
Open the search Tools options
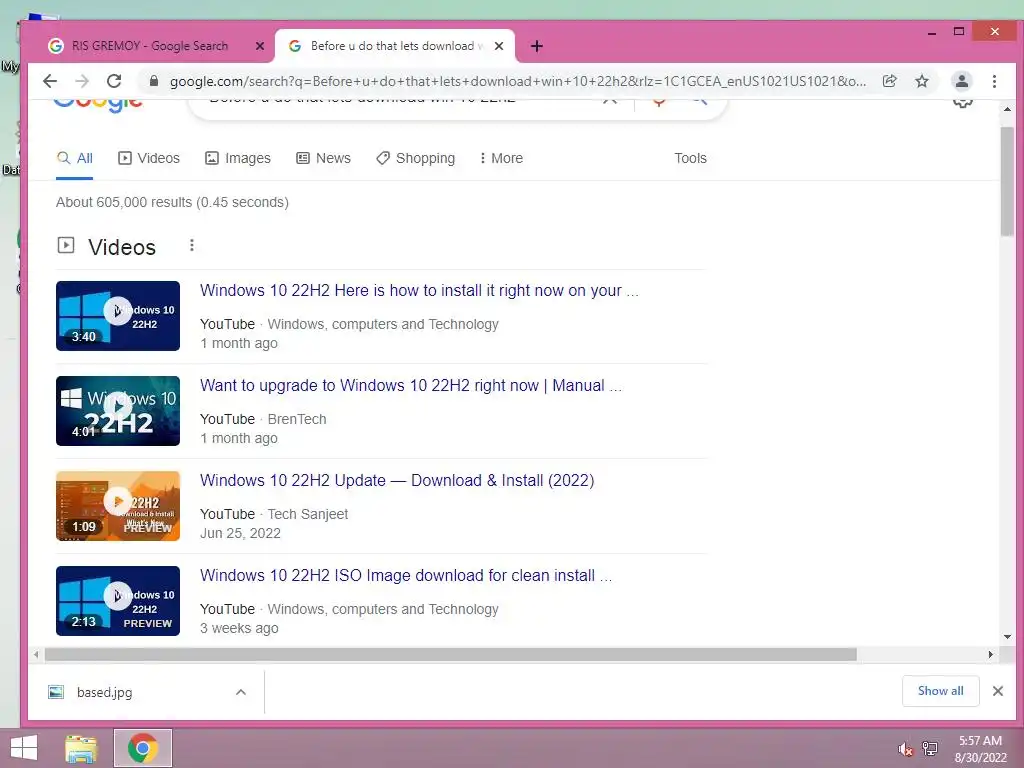[690, 158]
